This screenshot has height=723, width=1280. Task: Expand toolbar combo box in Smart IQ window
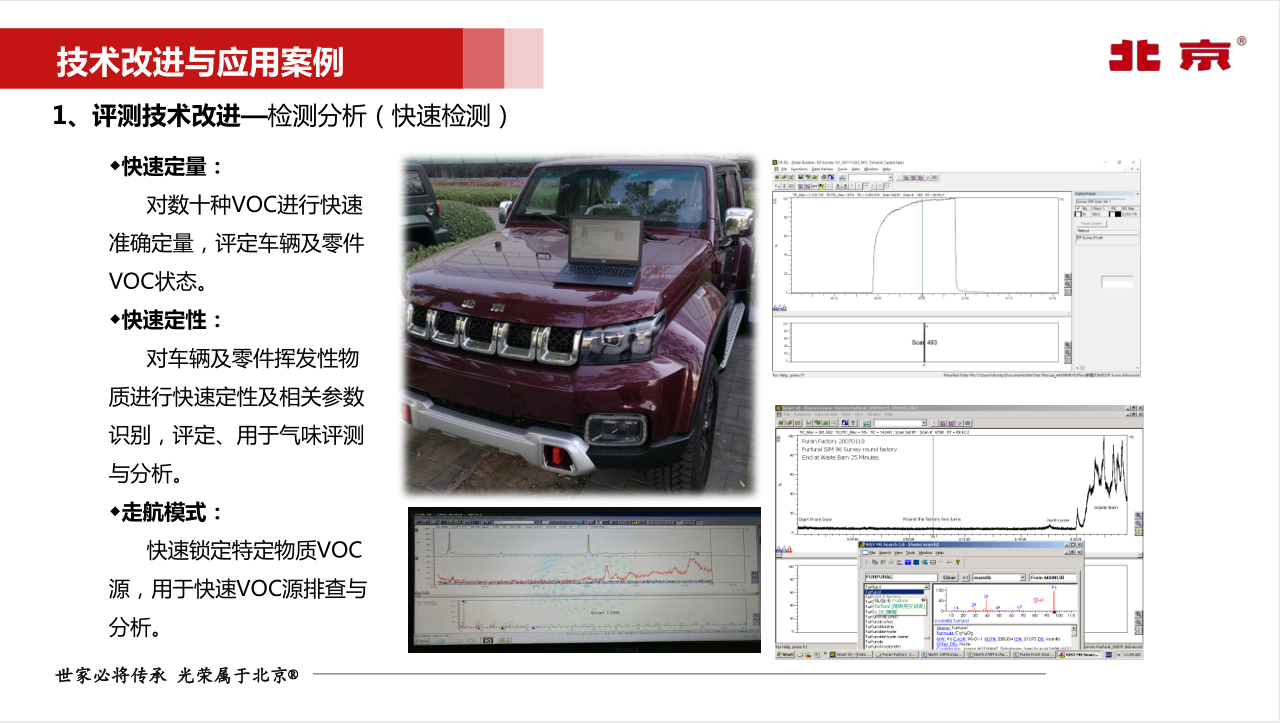924,422
